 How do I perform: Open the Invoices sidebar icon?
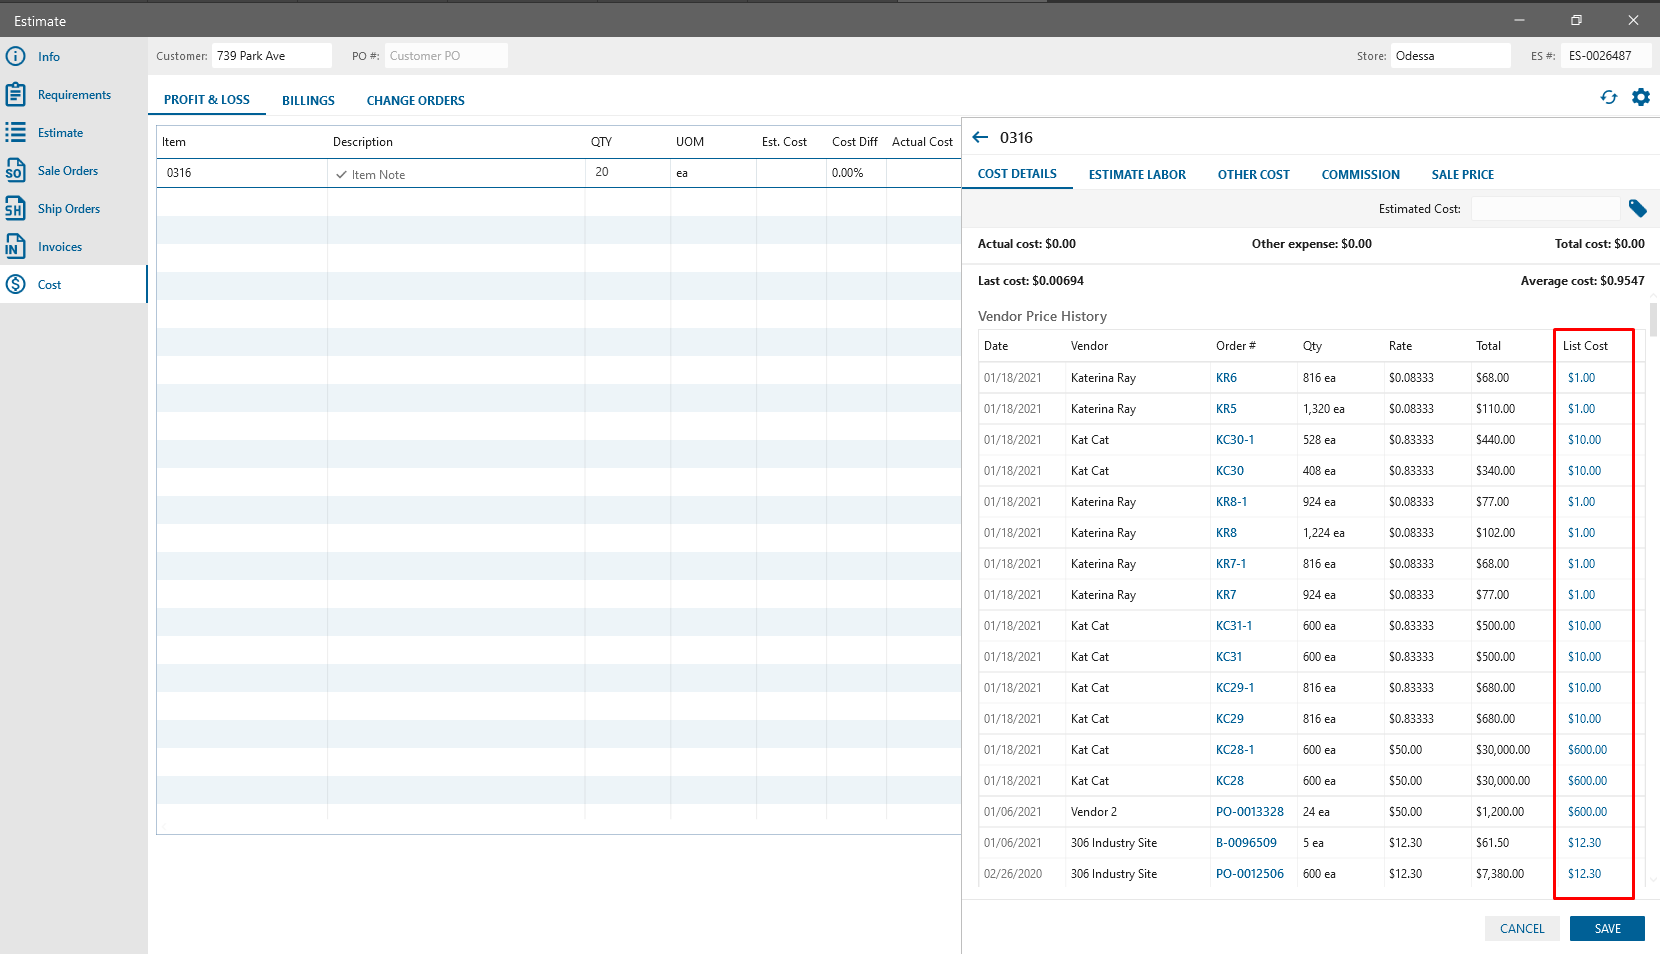coord(16,247)
